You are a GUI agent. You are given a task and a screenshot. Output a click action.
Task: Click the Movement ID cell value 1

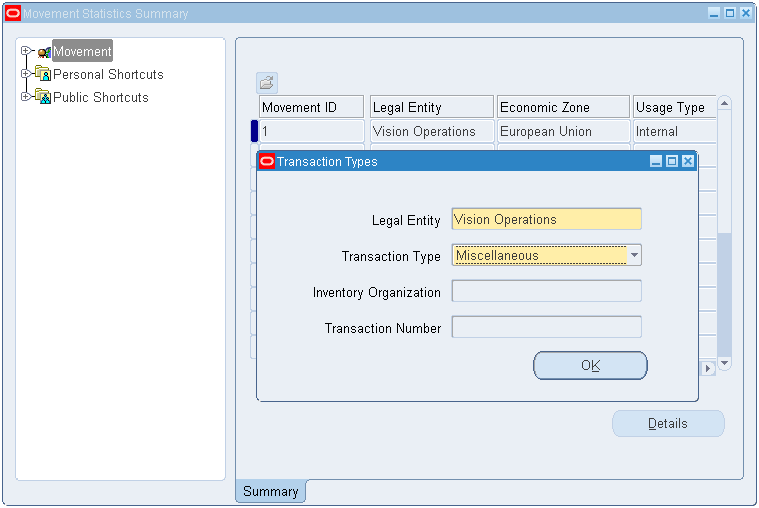[x=311, y=131]
